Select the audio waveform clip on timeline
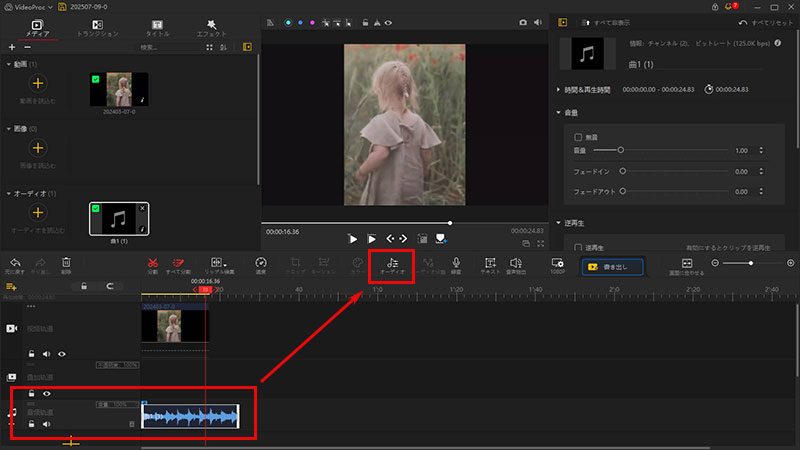Viewport: 800px width, 450px height. coord(190,416)
